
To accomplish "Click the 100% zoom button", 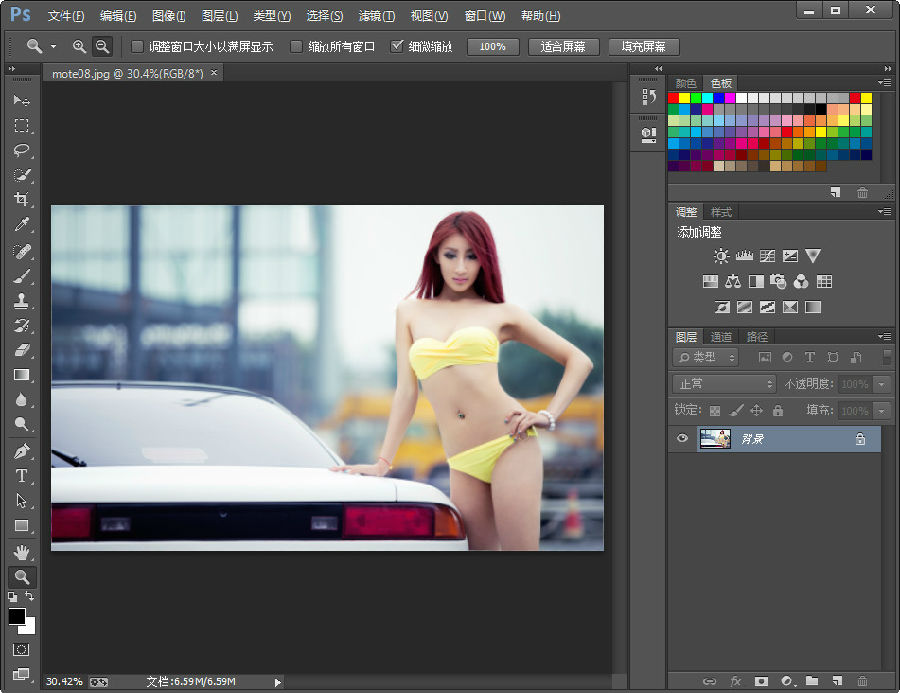I will pos(492,46).
